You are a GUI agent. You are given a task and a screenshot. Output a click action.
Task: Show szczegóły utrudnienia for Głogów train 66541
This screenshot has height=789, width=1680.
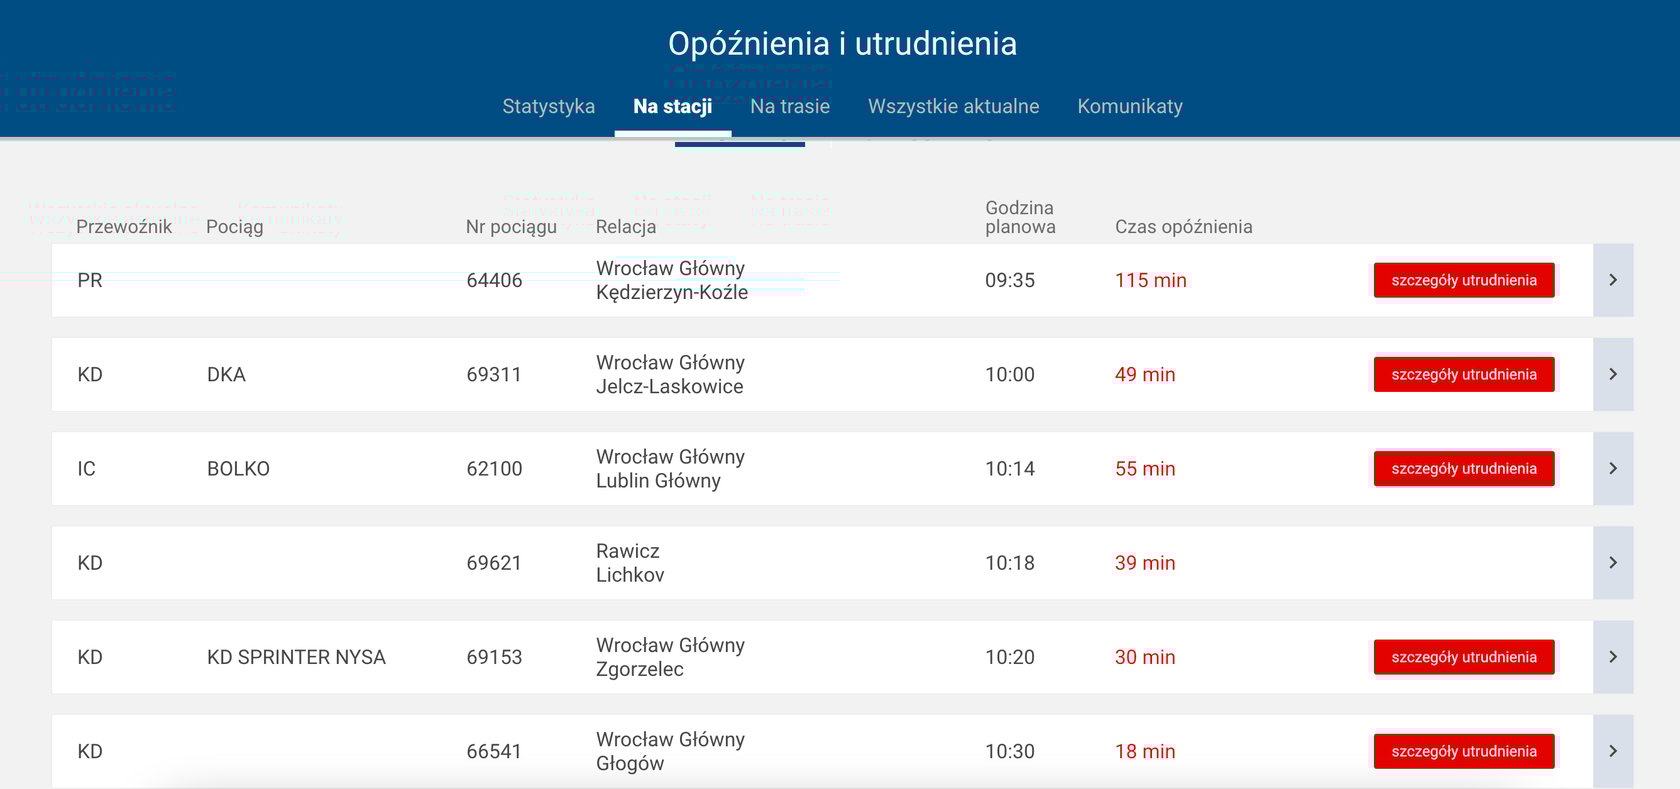click(1464, 751)
